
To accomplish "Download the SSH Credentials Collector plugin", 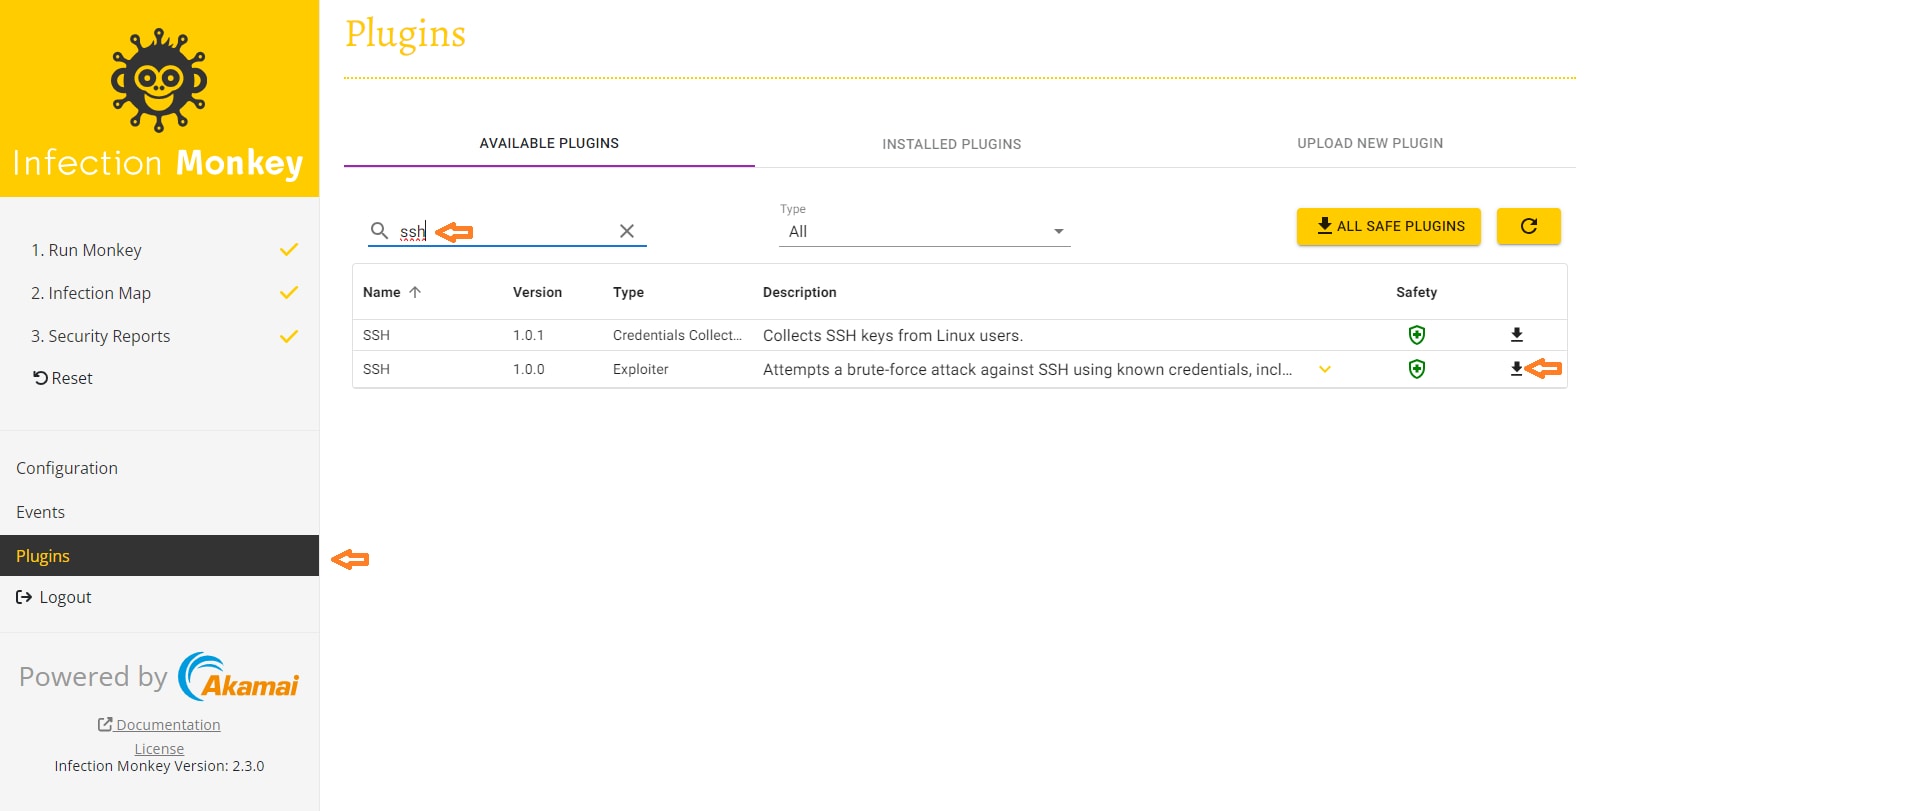I will pyautogui.click(x=1516, y=335).
